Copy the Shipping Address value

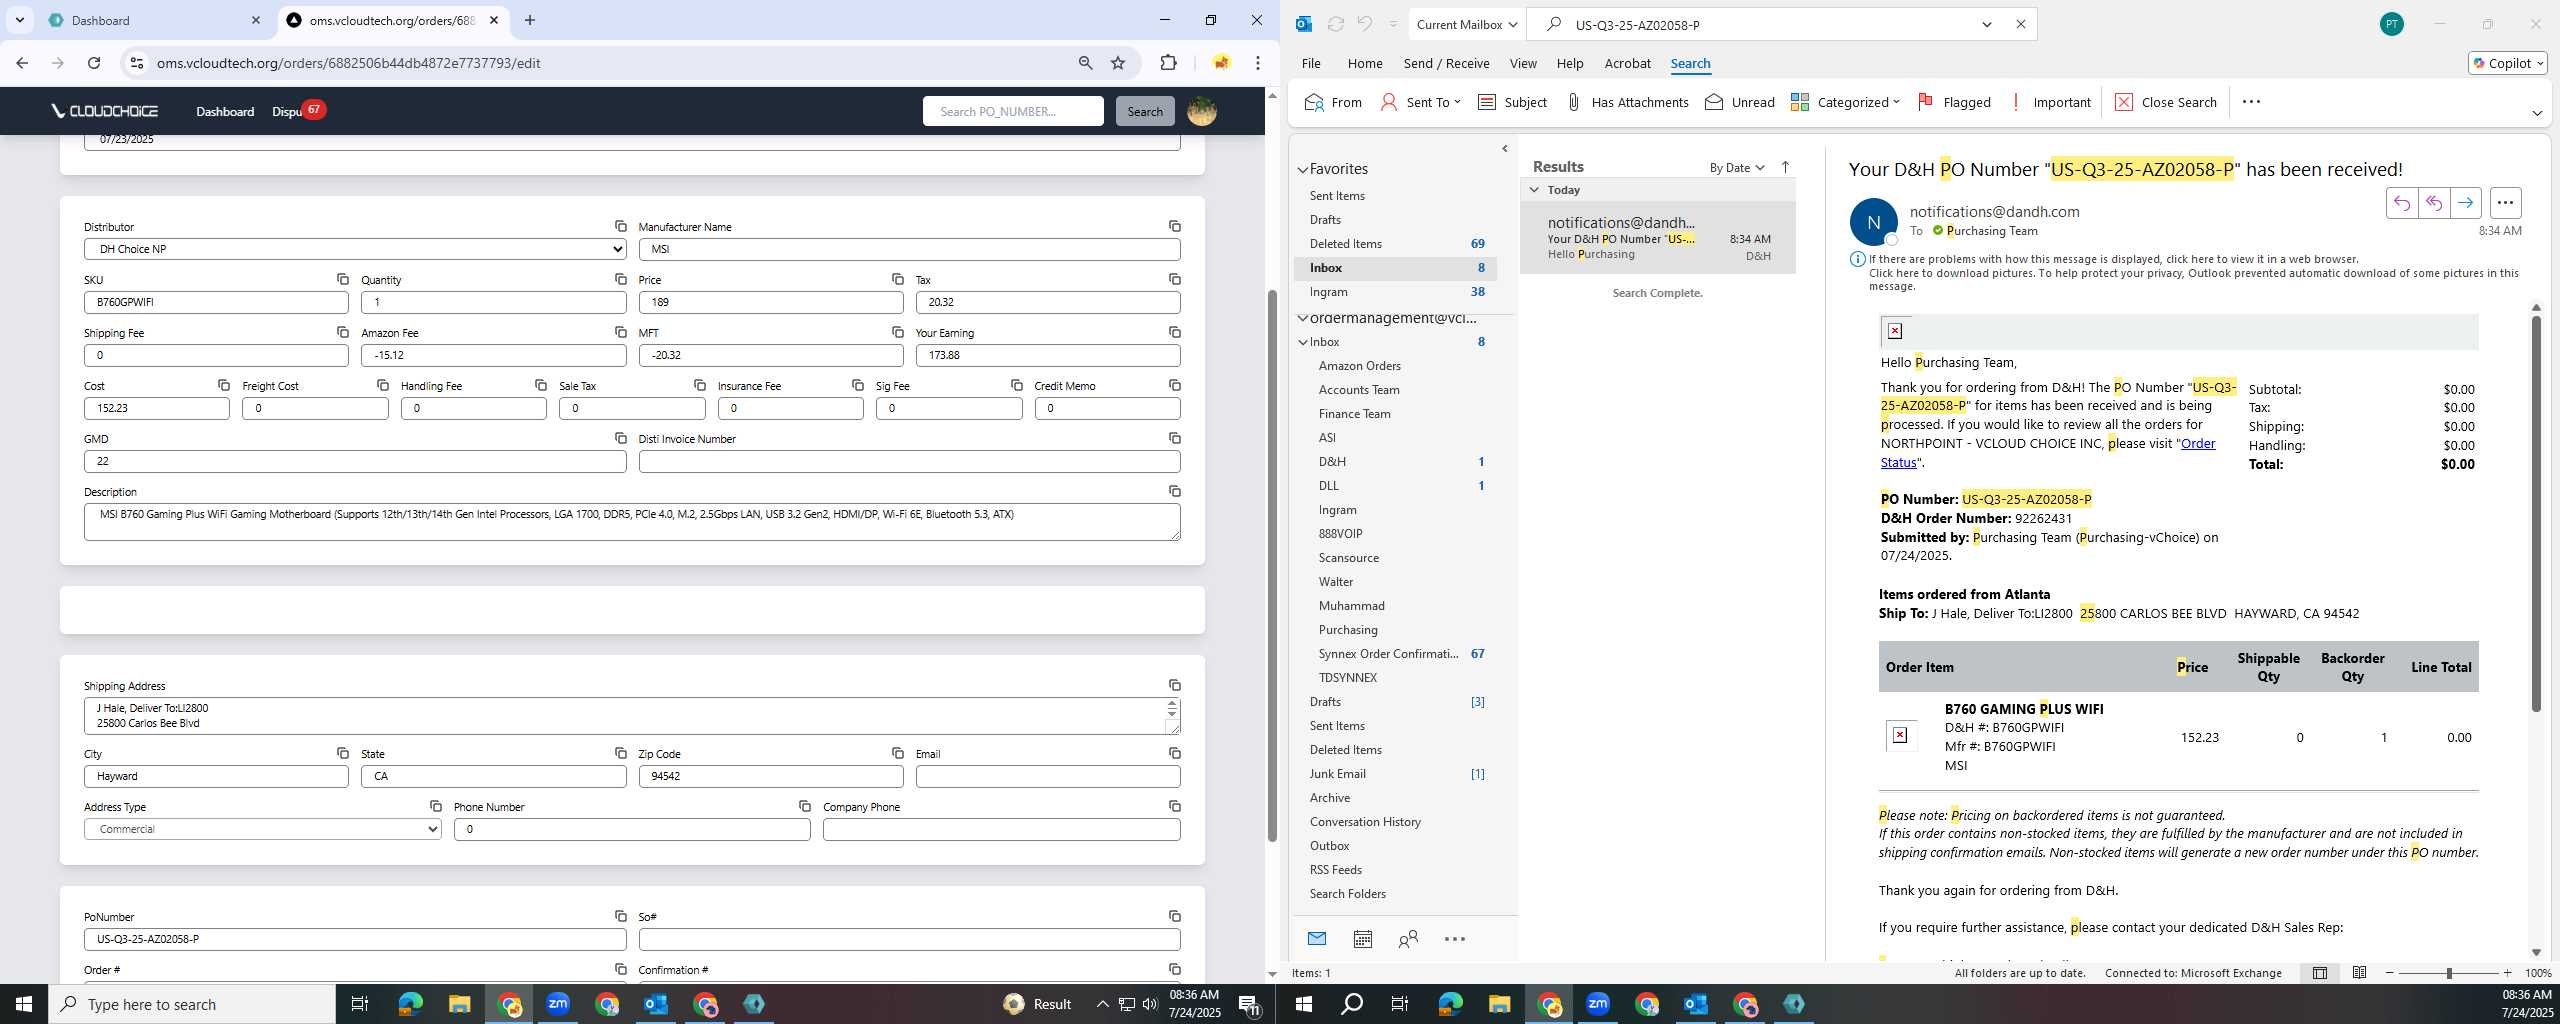pos(1174,685)
